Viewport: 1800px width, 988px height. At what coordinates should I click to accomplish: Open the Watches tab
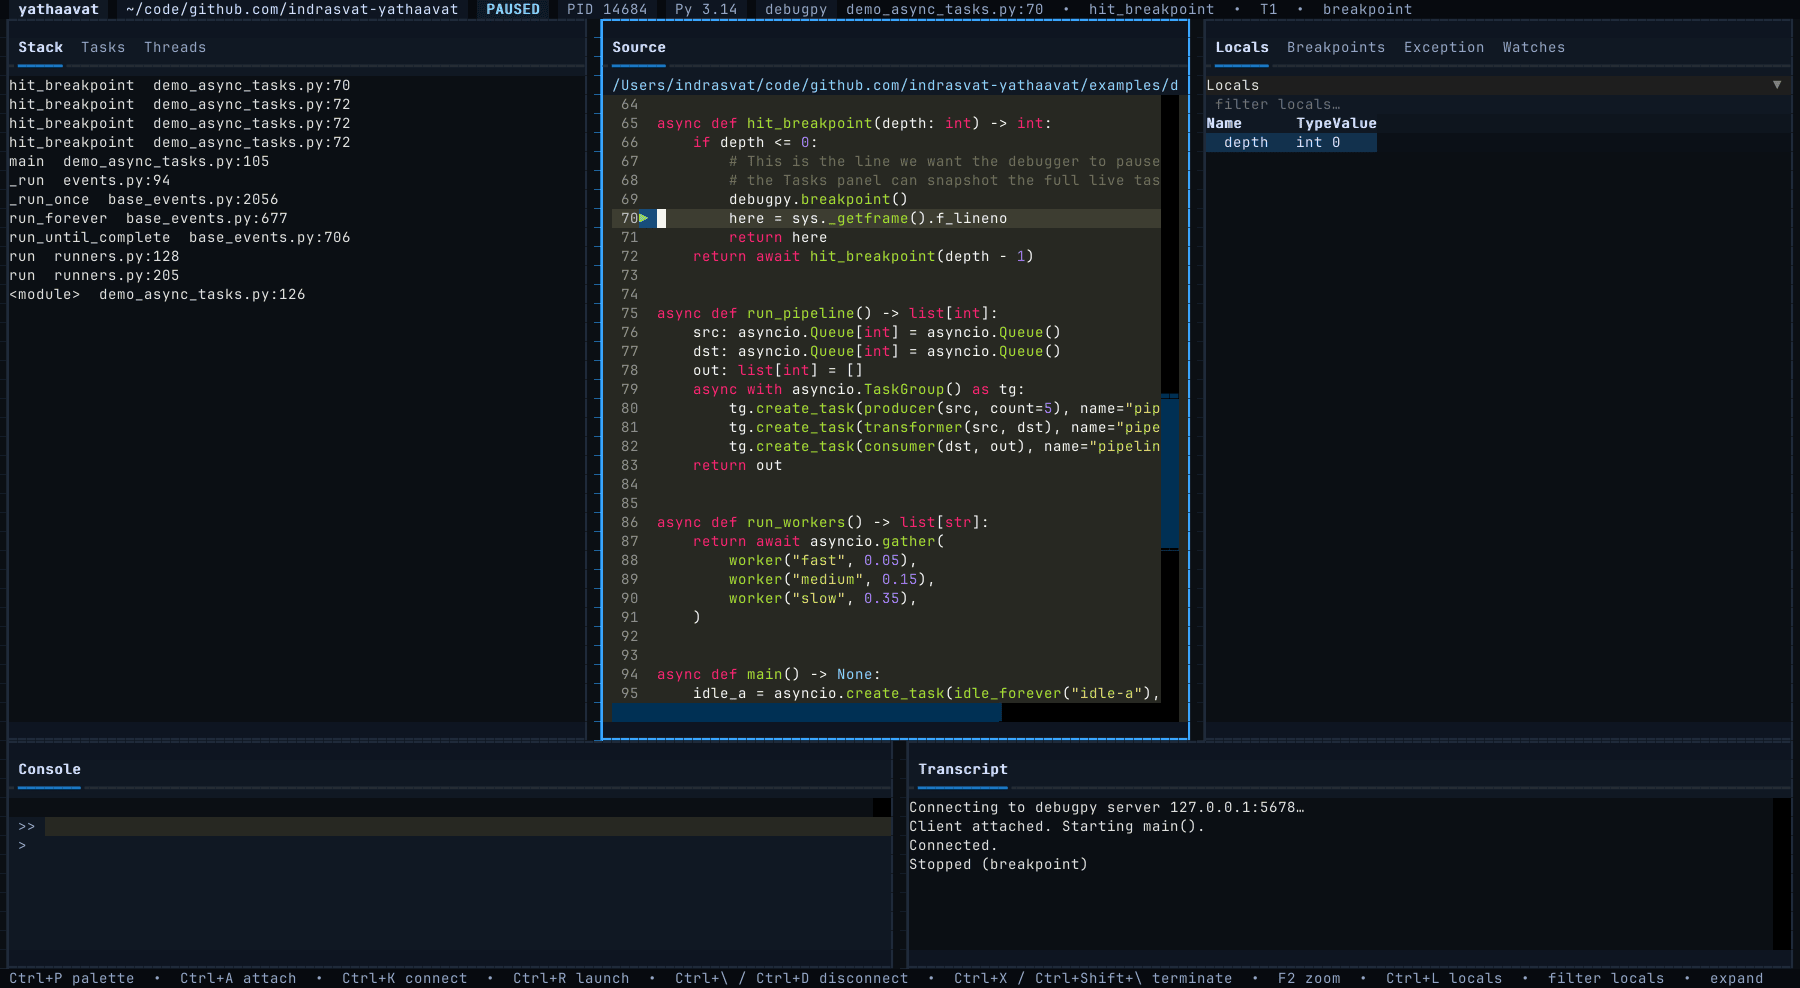click(x=1534, y=47)
